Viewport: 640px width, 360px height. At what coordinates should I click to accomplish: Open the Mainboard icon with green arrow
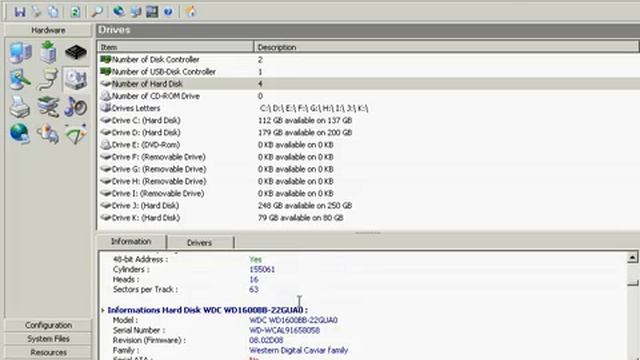pyautogui.click(x=48, y=52)
